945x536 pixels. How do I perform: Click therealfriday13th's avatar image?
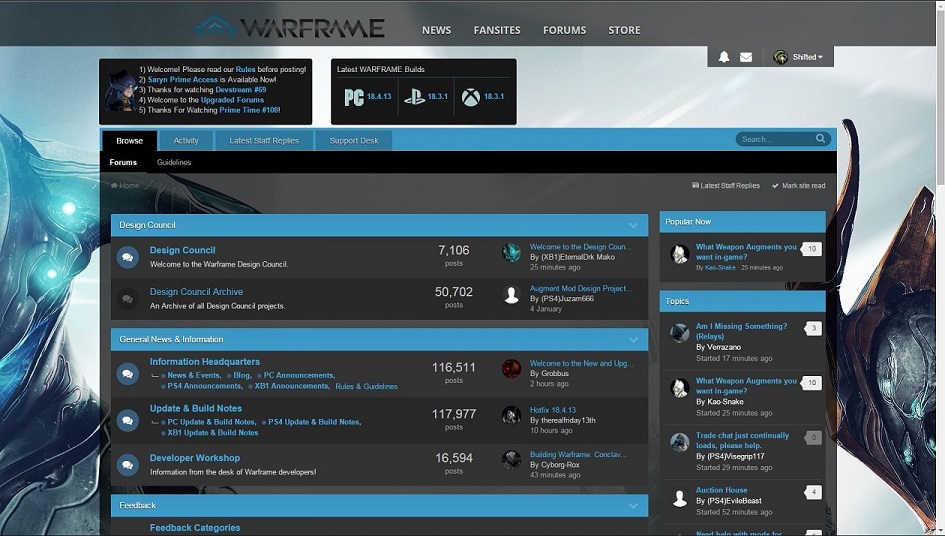click(x=511, y=415)
